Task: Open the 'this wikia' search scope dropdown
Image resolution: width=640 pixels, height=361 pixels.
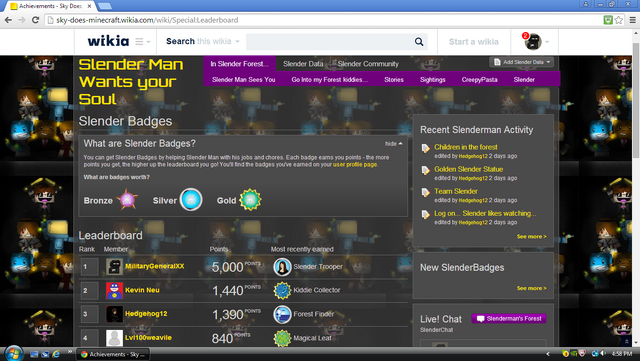Action: coord(218,41)
